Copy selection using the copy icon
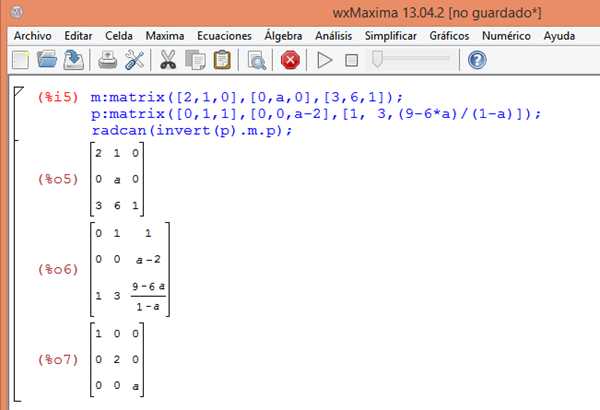The image size is (600, 410). 195,60
